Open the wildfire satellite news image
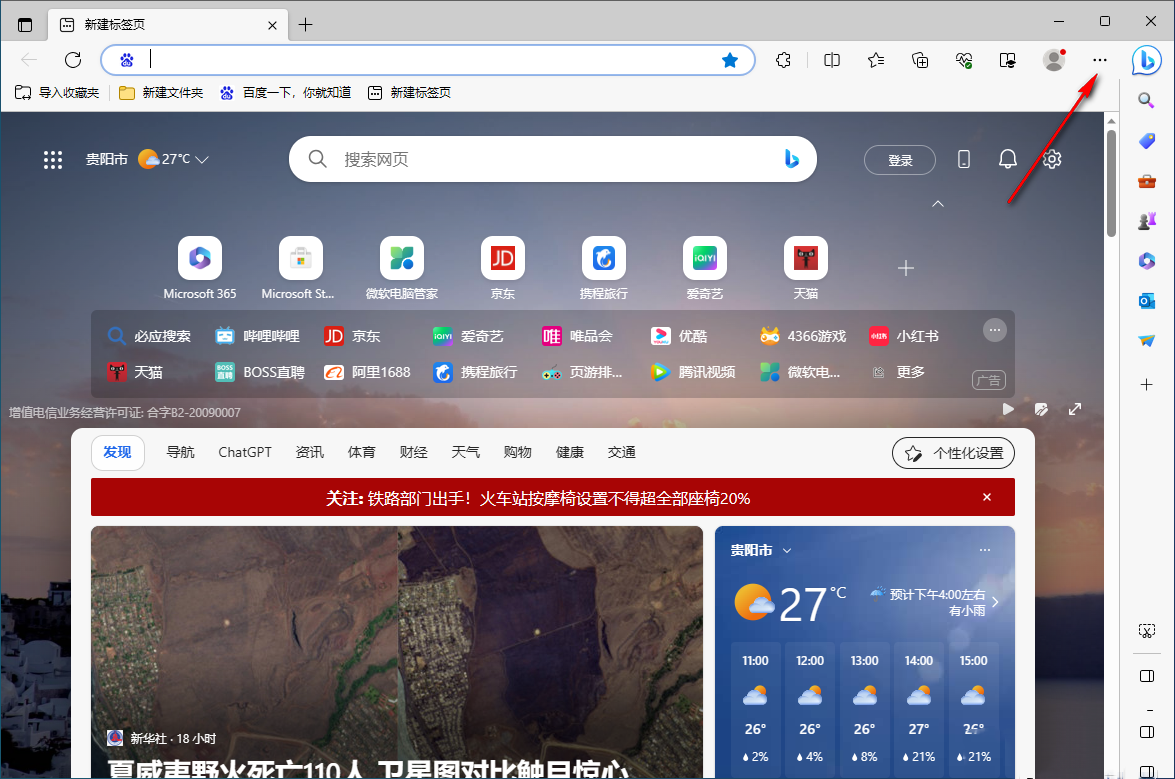Viewport: 1175px width, 779px height. tap(397, 652)
